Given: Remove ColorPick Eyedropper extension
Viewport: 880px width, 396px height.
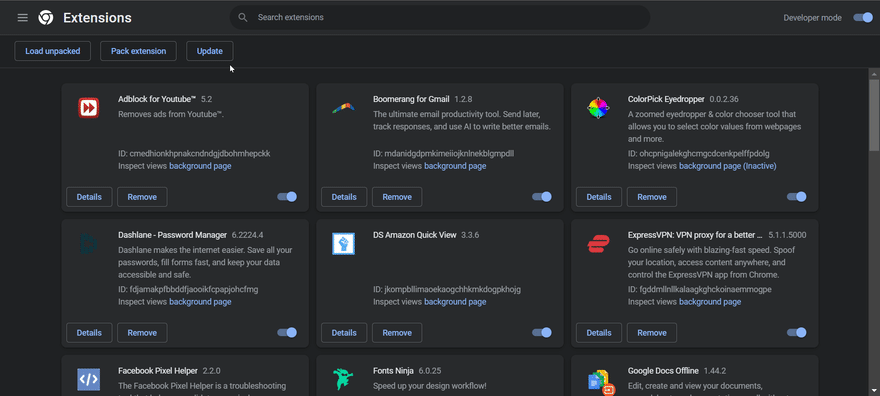Looking at the screenshot, I should (652, 197).
